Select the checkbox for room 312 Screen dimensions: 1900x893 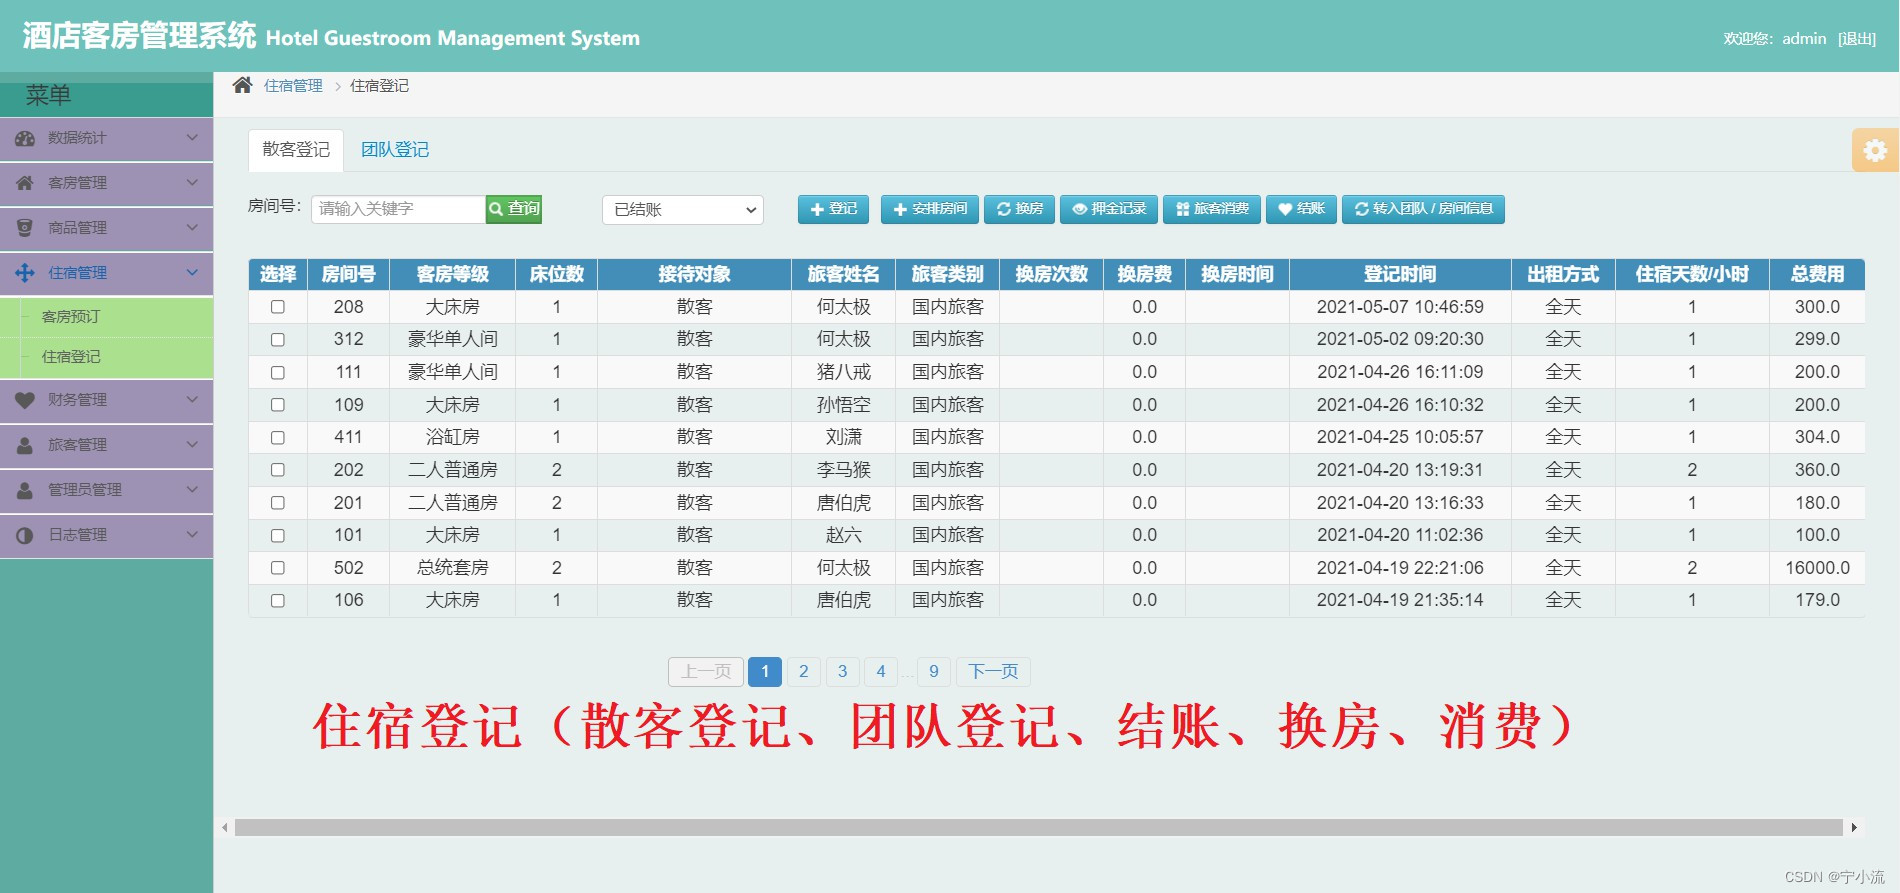click(x=278, y=340)
